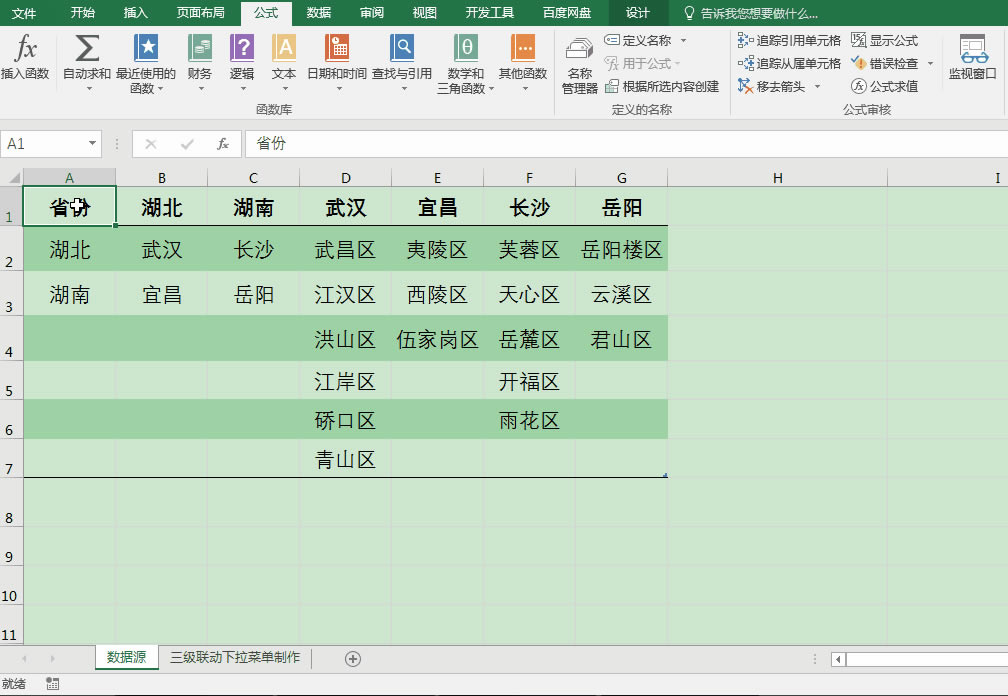The width and height of the screenshot is (1008, 696).
Task: Switch to the Developer tab
Action: [490, 13]
